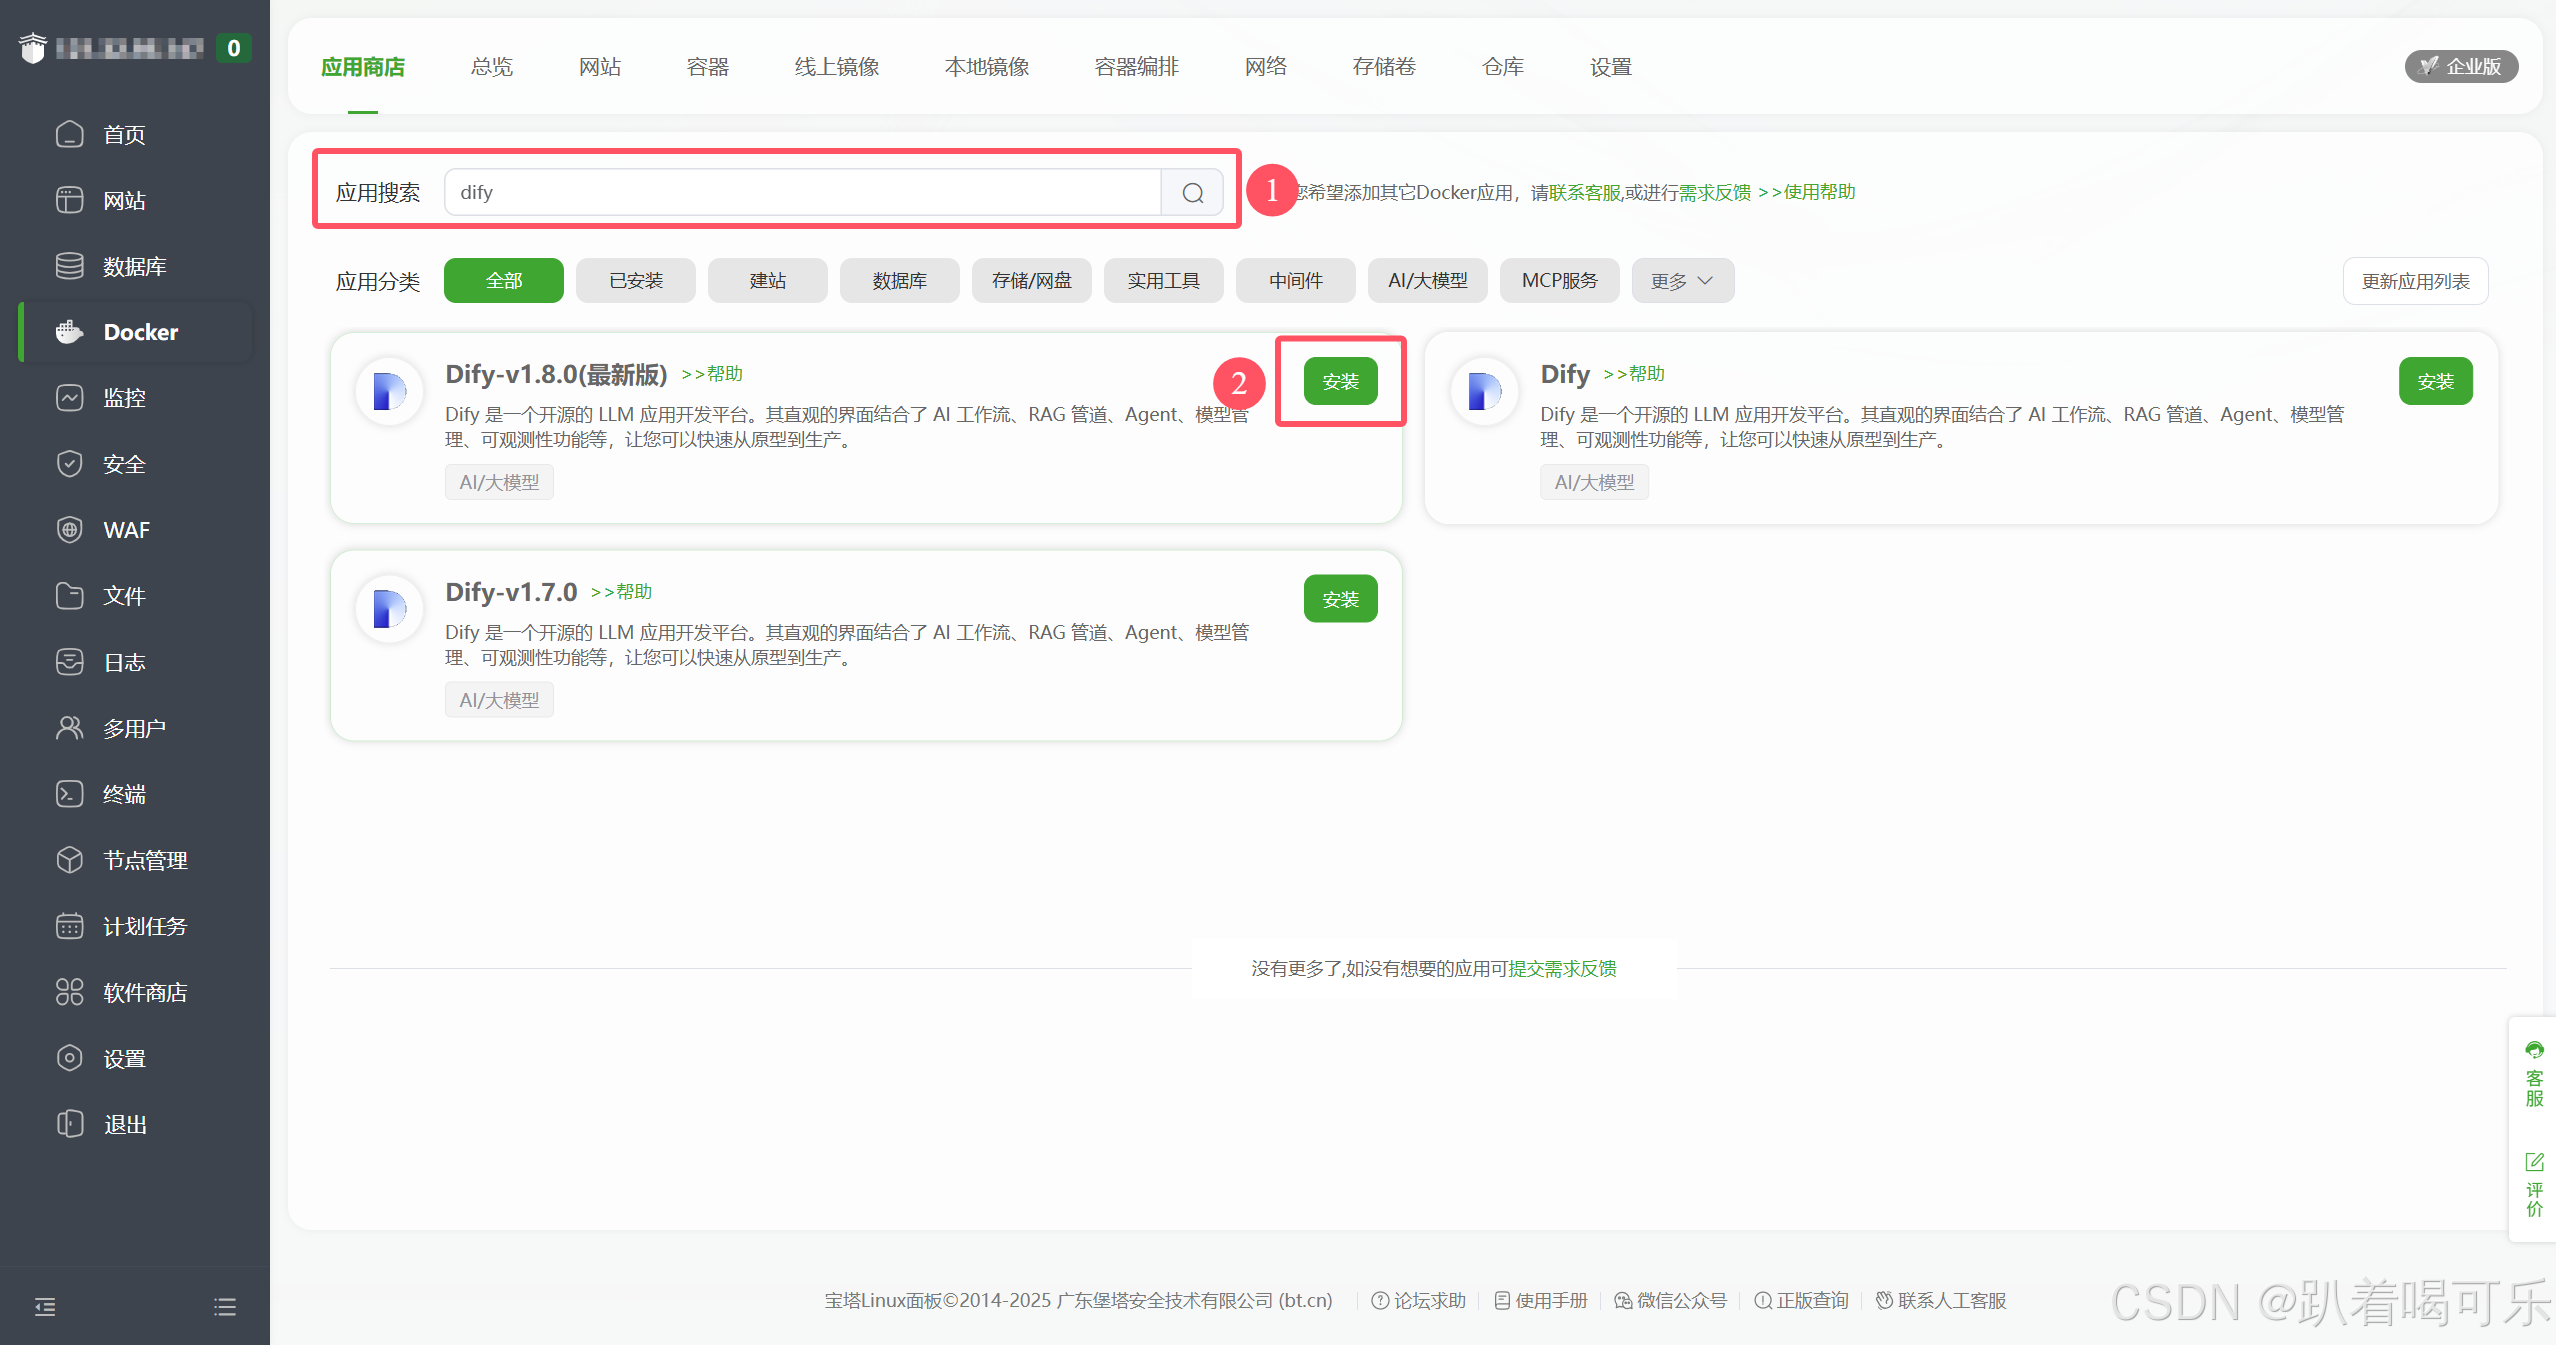Install the plain Dify app
Image resolution: width=2556 pixels, height=1345 pixels.
coord(2436,381)
